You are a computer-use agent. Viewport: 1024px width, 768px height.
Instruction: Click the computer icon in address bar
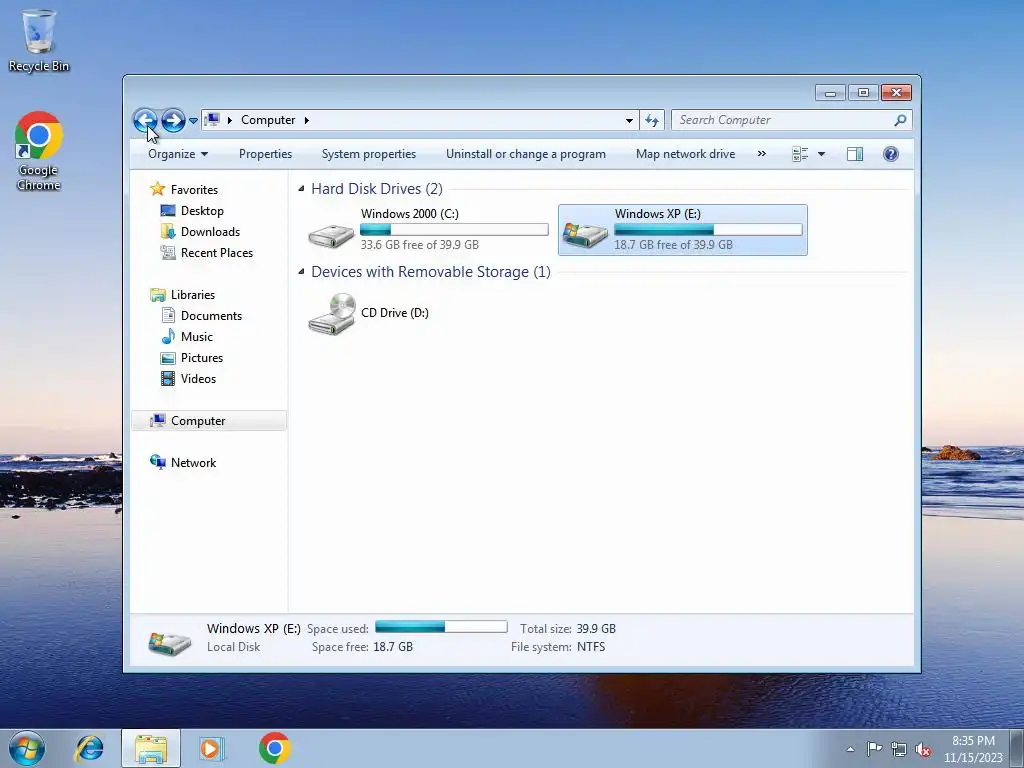tap(212, 120)
